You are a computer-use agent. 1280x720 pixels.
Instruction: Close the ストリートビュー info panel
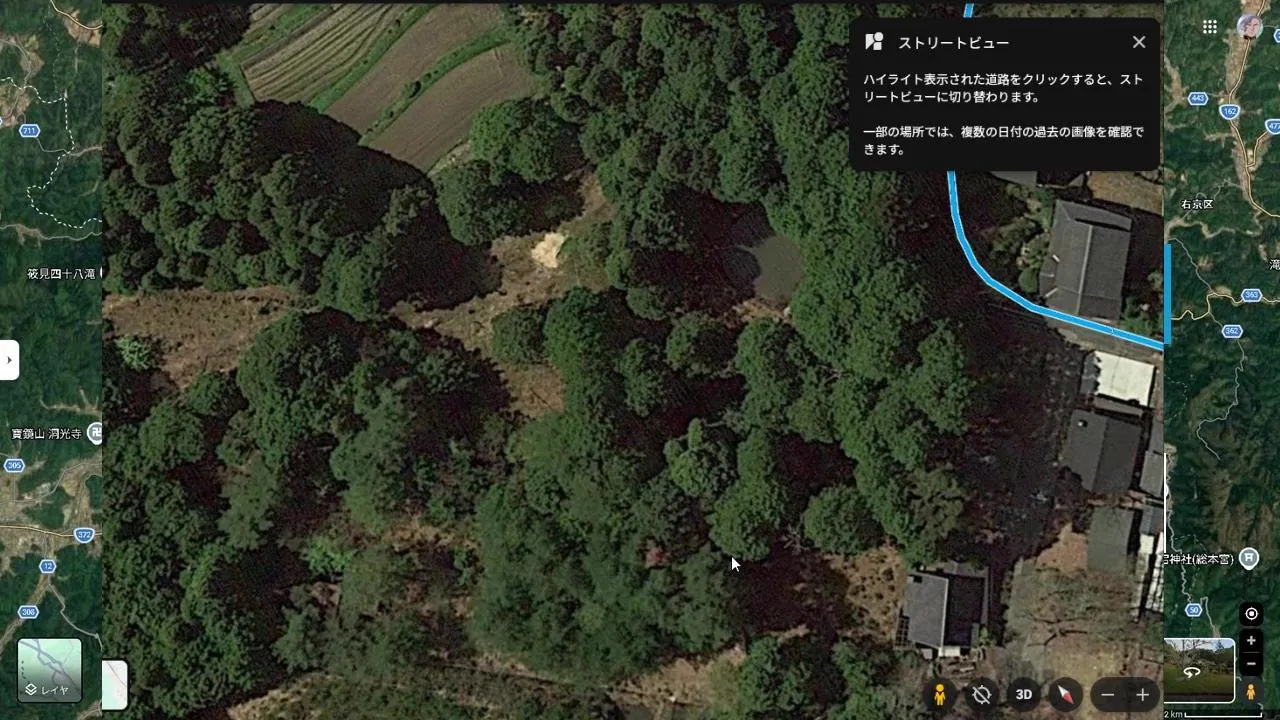pyautogui.click(x=1139, y=42)
